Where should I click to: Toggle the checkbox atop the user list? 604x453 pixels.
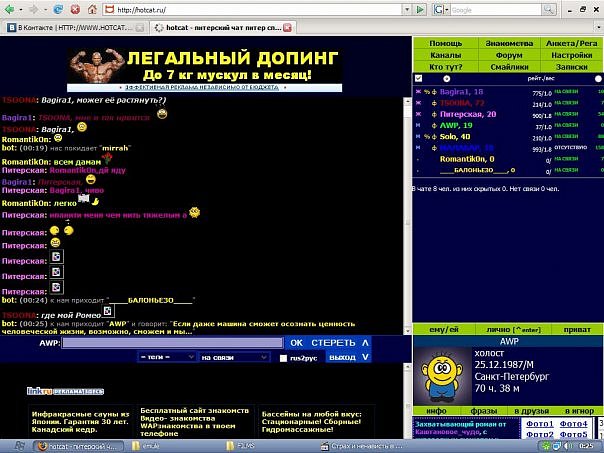417,78
